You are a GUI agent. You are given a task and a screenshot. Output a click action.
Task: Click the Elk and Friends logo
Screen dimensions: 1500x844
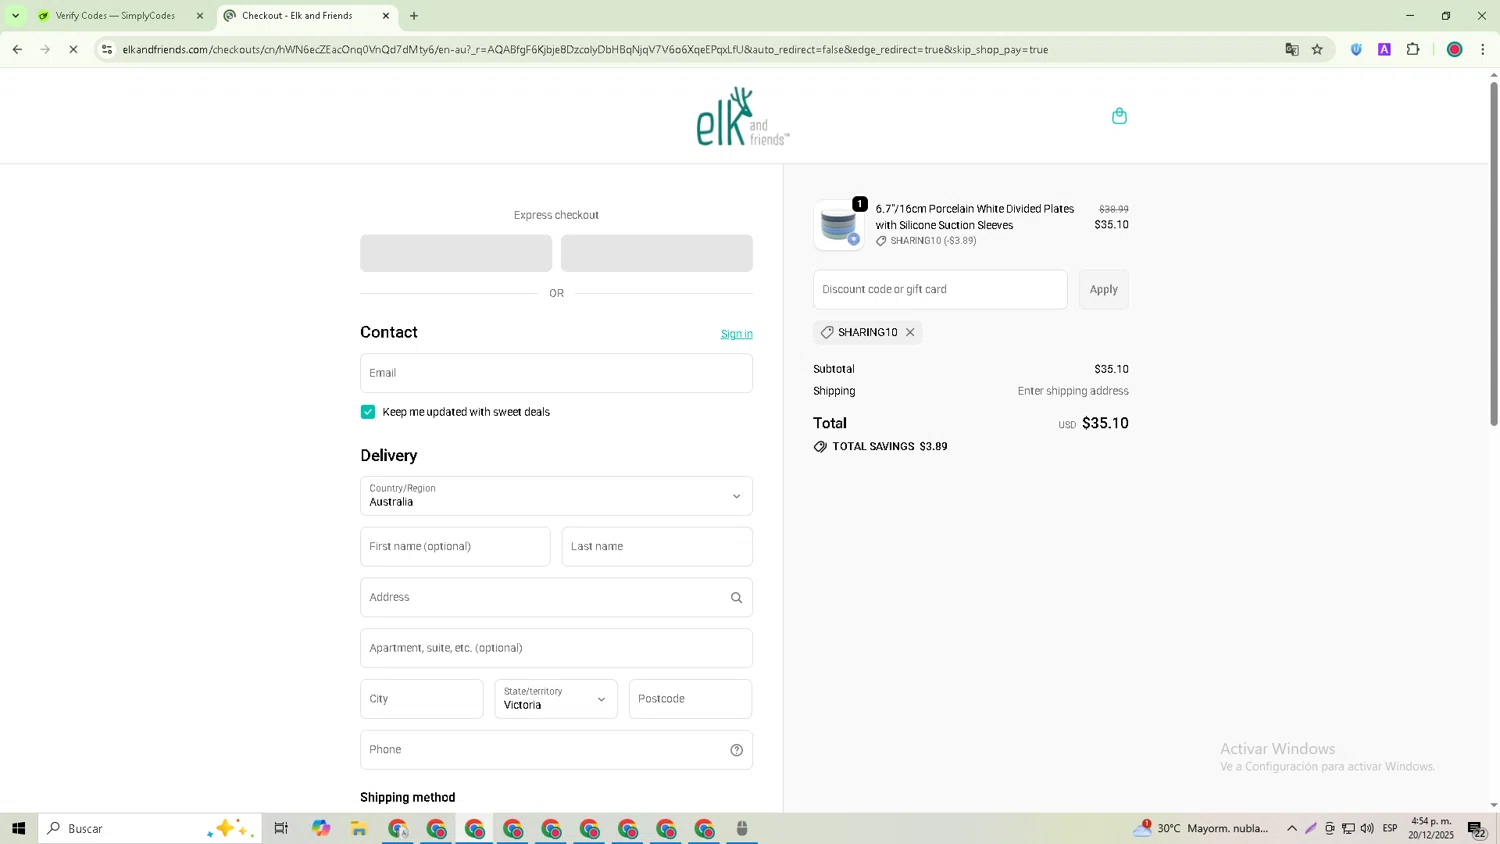click(x=743, y=117)
